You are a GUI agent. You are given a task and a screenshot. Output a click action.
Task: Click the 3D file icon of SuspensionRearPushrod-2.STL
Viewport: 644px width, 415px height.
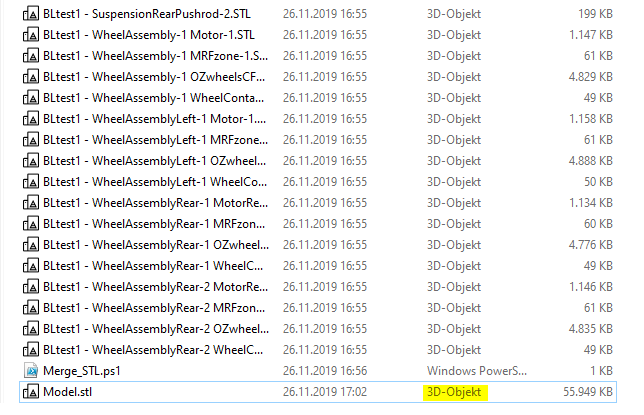(31, 14)
